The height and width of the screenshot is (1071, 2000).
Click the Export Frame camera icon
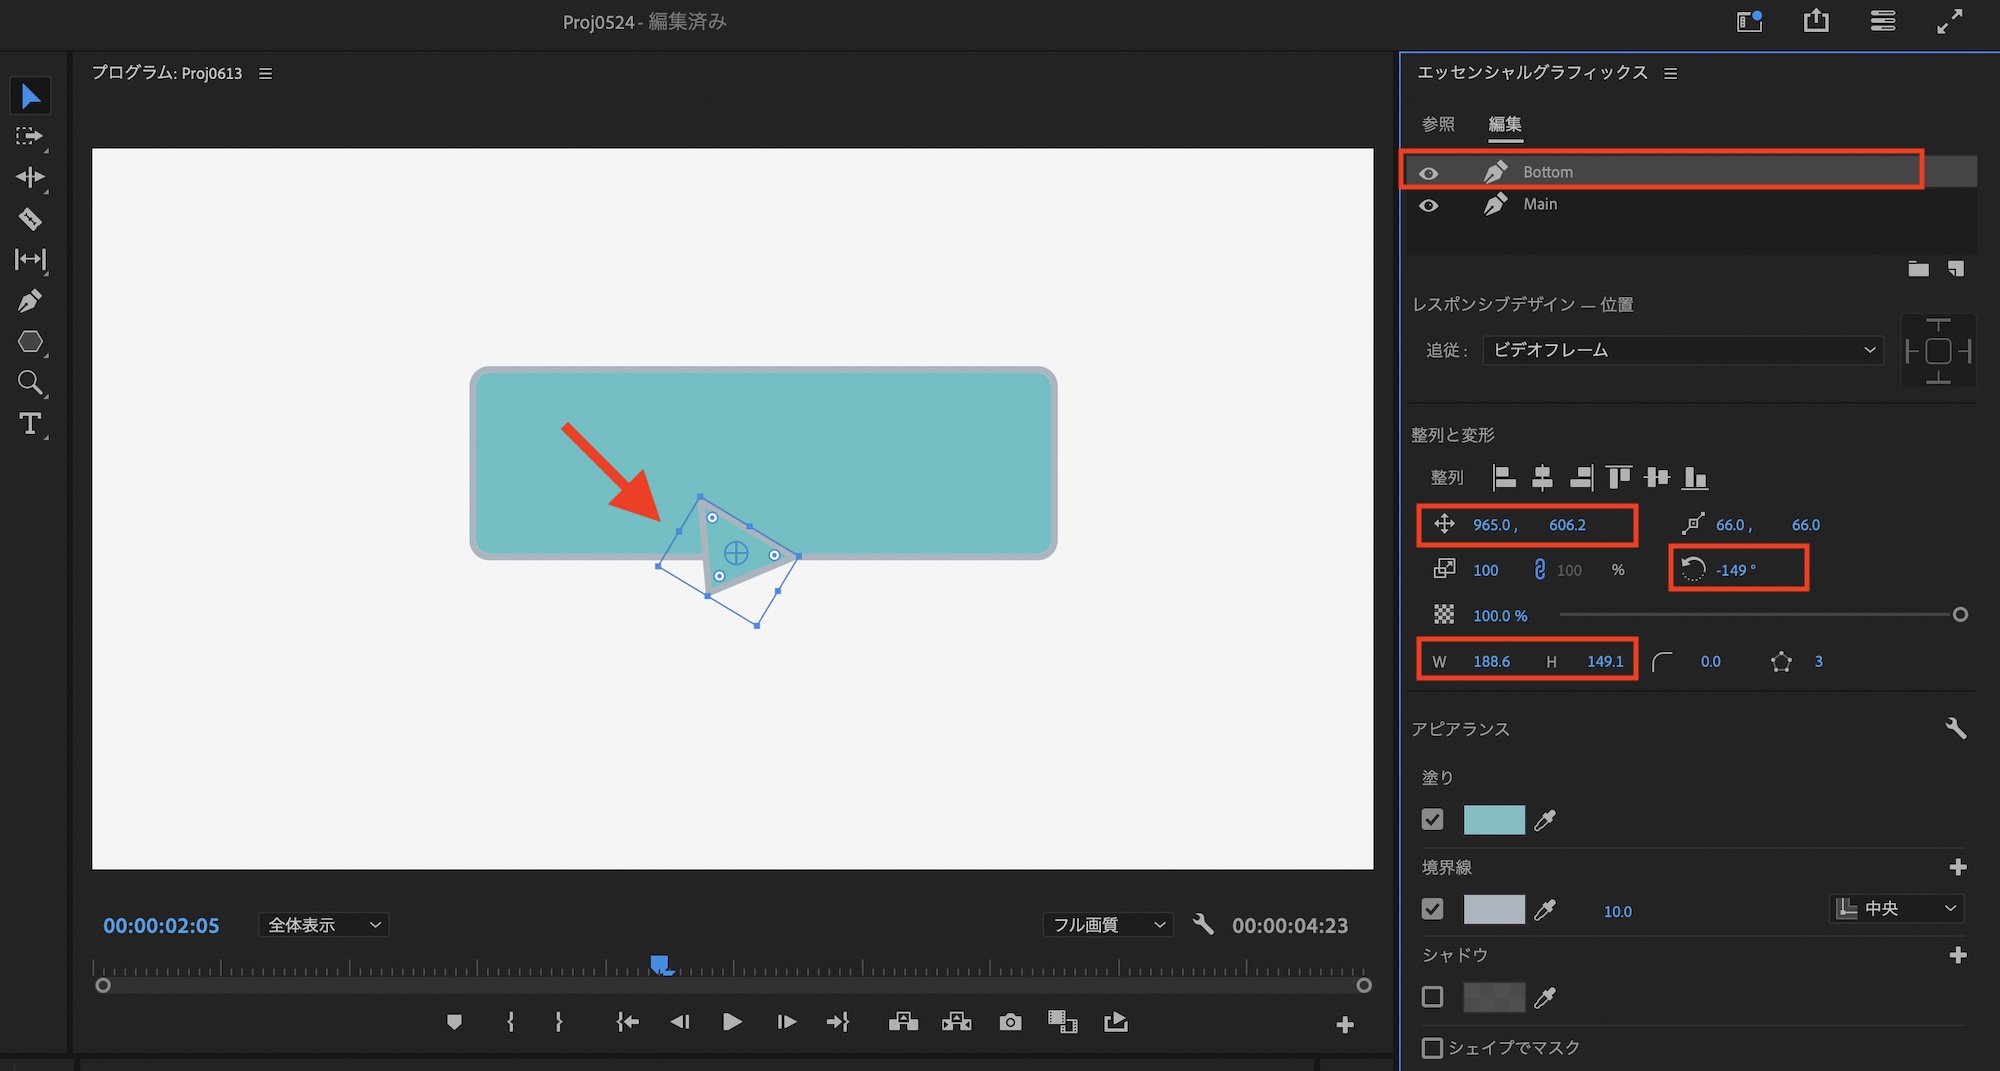pos(1010,1022)
